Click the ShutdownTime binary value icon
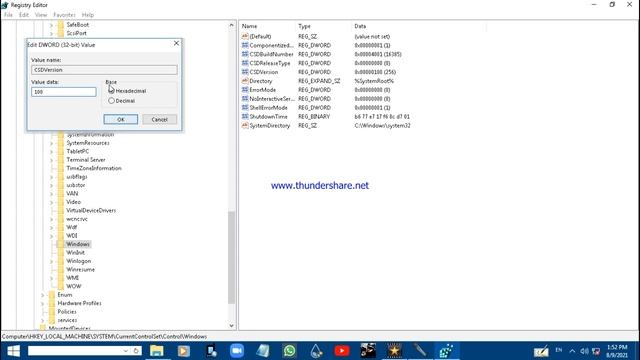This screenshot has width=640, height=360. (x=245, y=117)
